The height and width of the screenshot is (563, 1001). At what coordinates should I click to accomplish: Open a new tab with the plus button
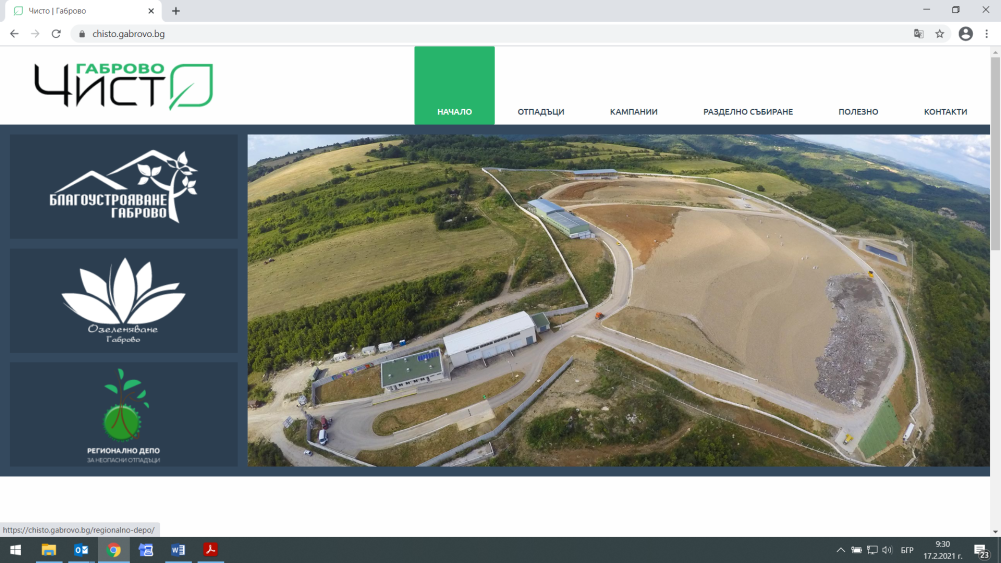pos(176,11)
